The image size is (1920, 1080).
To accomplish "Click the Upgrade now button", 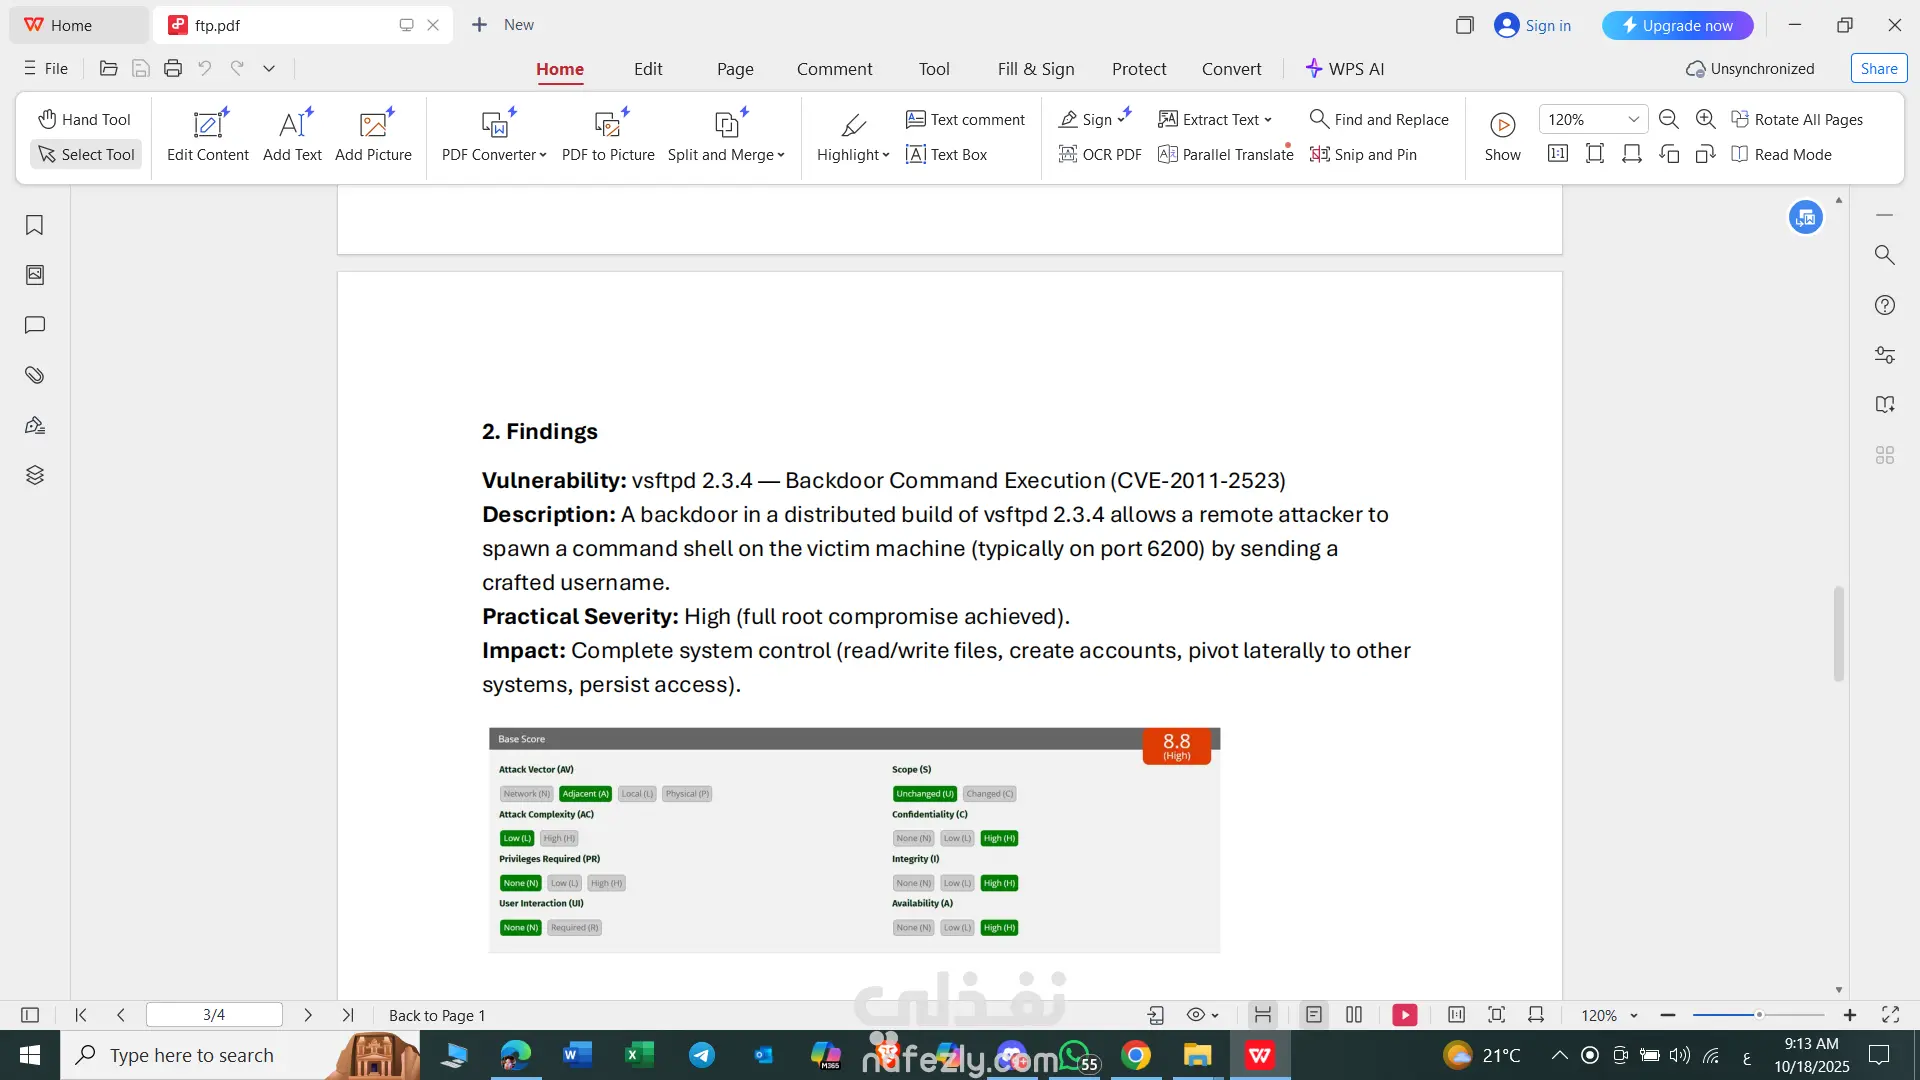I will coord(1677,25).
